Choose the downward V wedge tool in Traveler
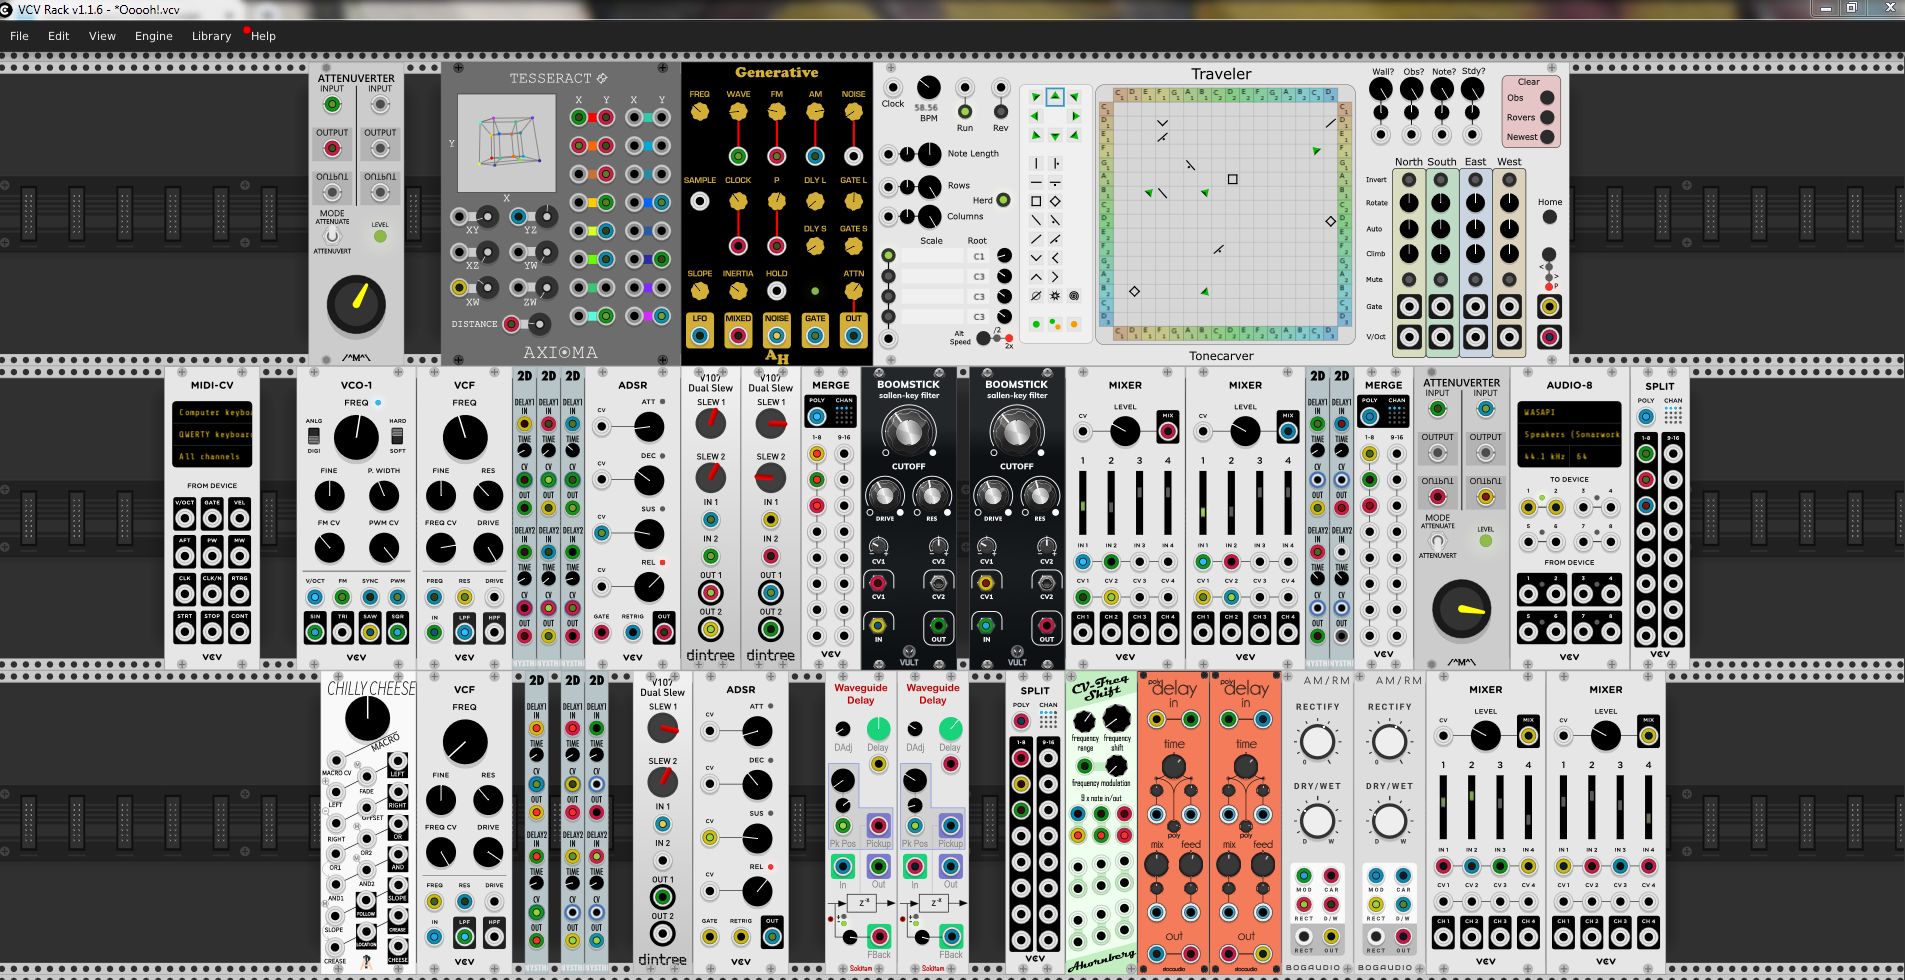This screenshot has width=1905, height=980. pos(1036,258)
